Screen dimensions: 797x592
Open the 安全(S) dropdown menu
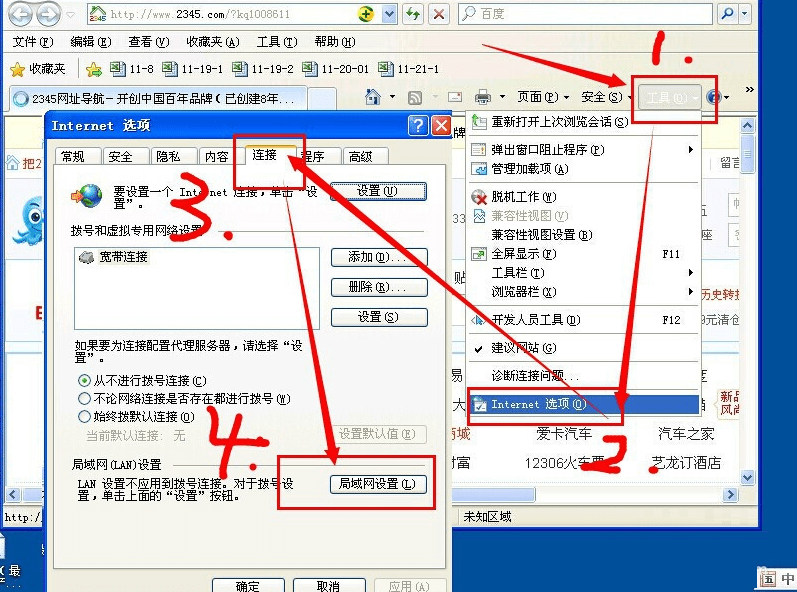coord(606,97)
